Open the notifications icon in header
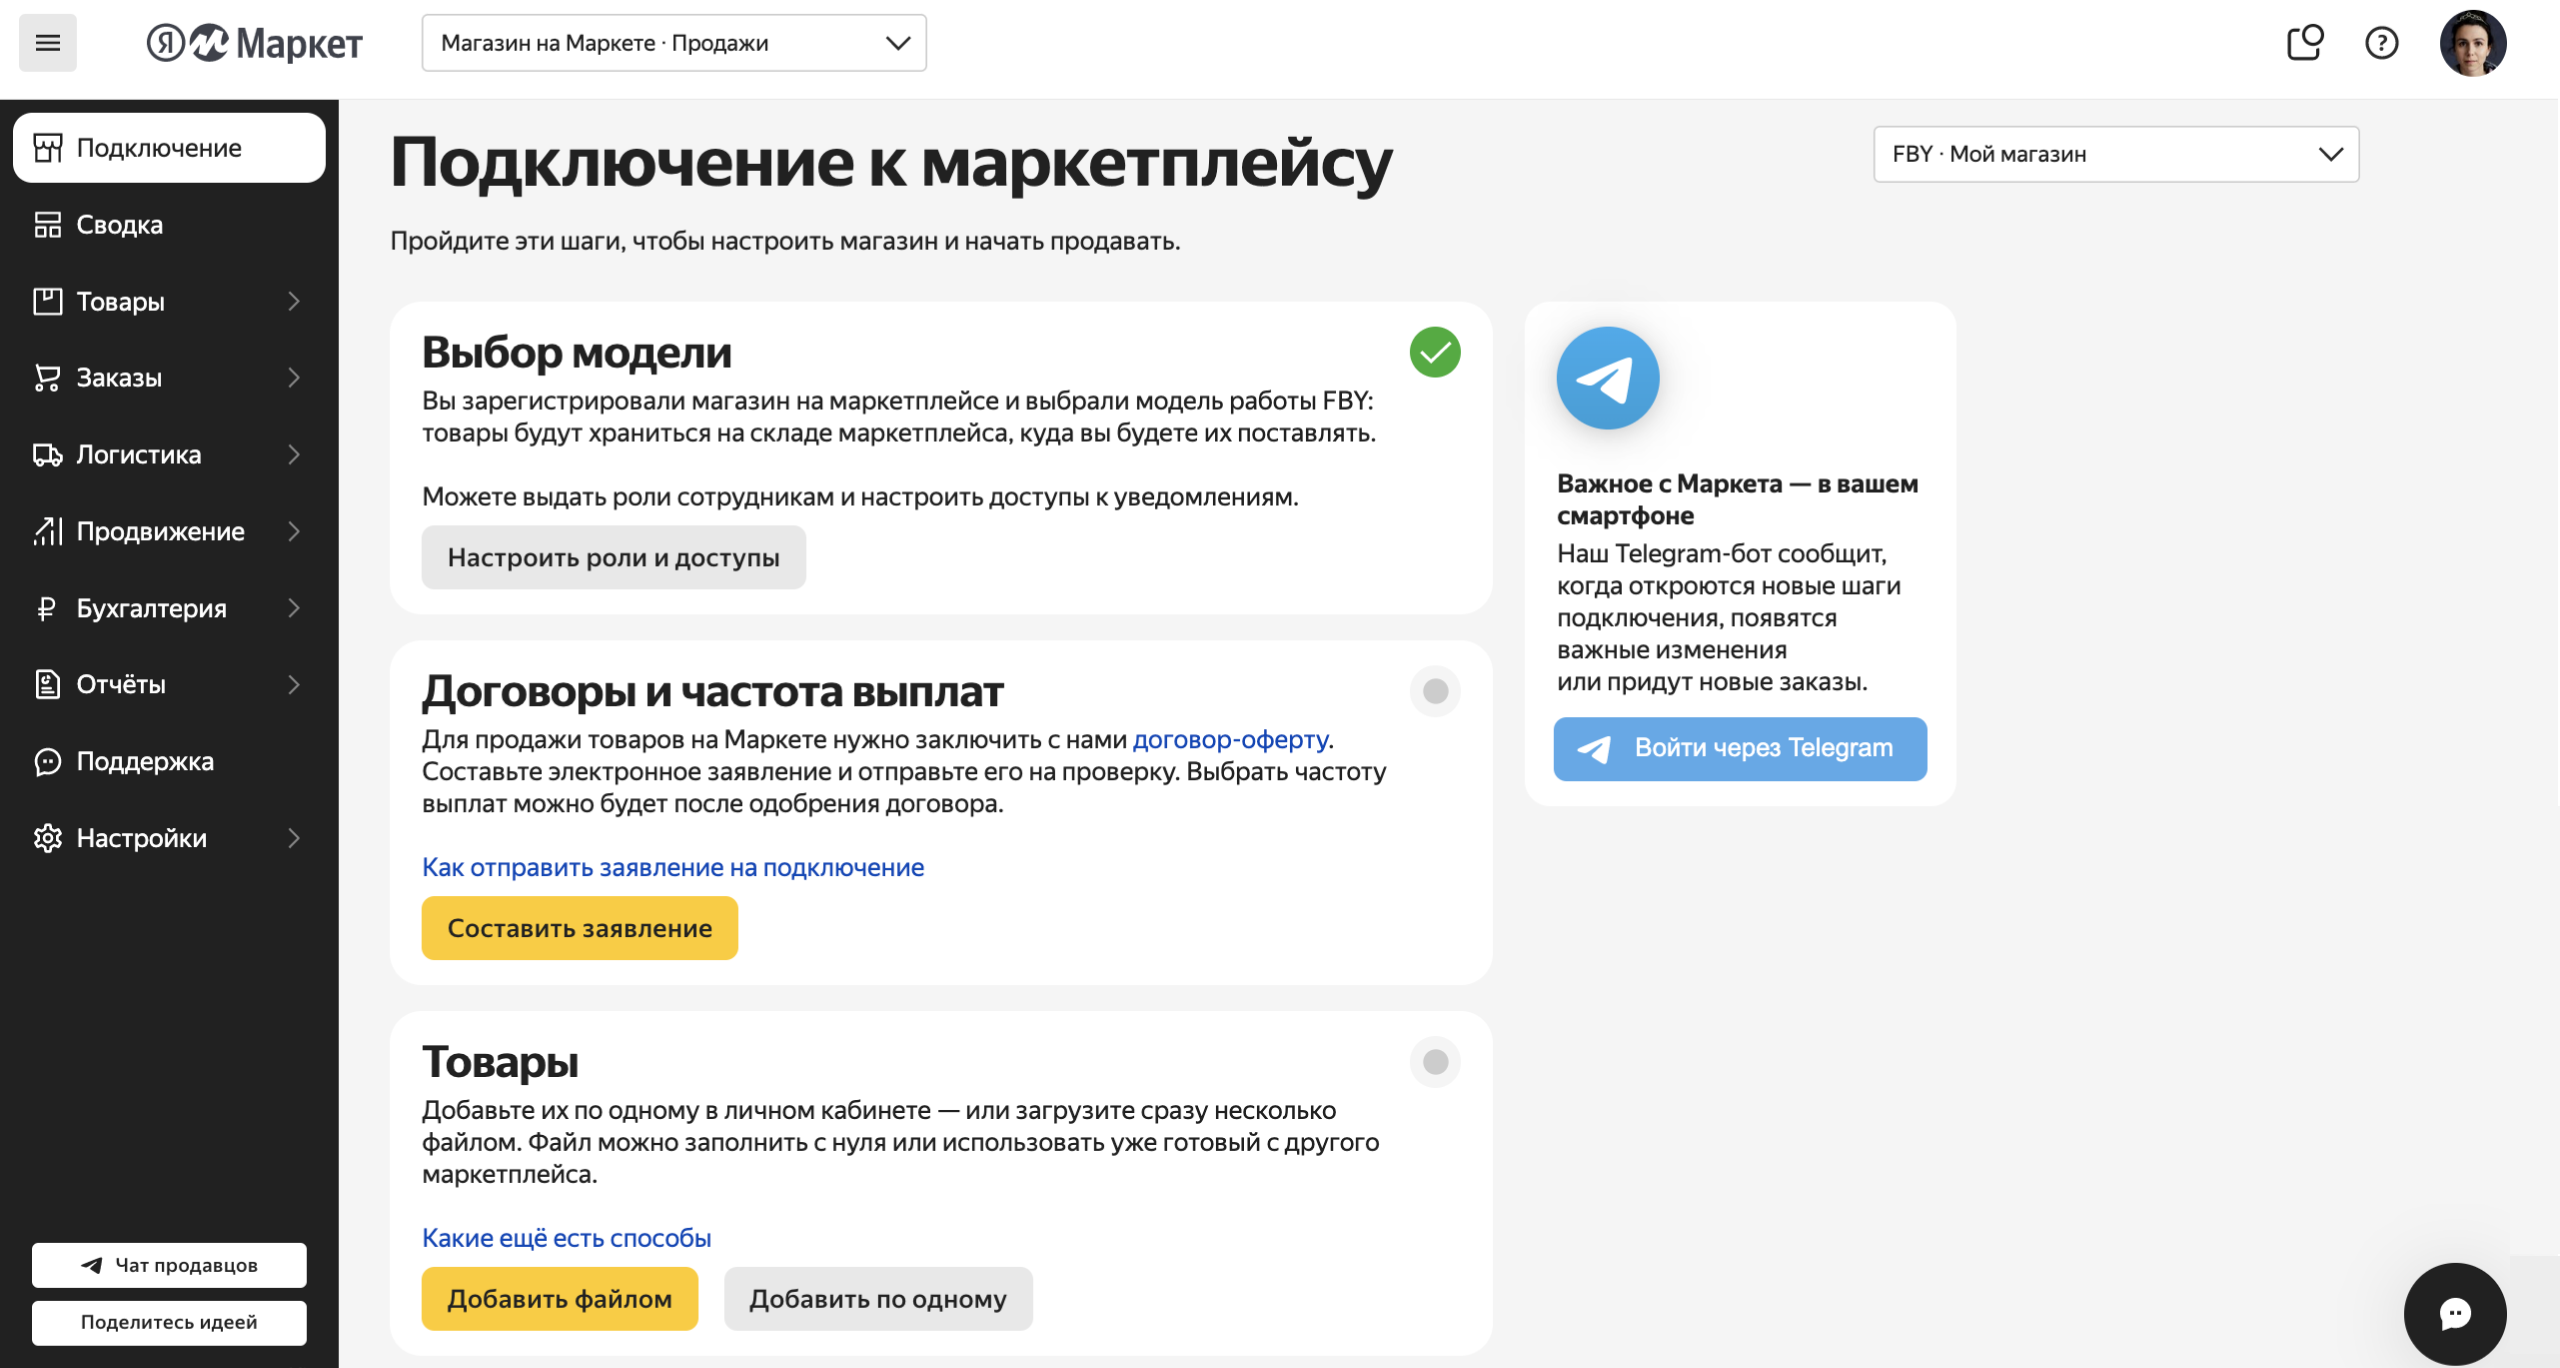This screenshot has height=1368, width=2560. [x=2305, y=43]
